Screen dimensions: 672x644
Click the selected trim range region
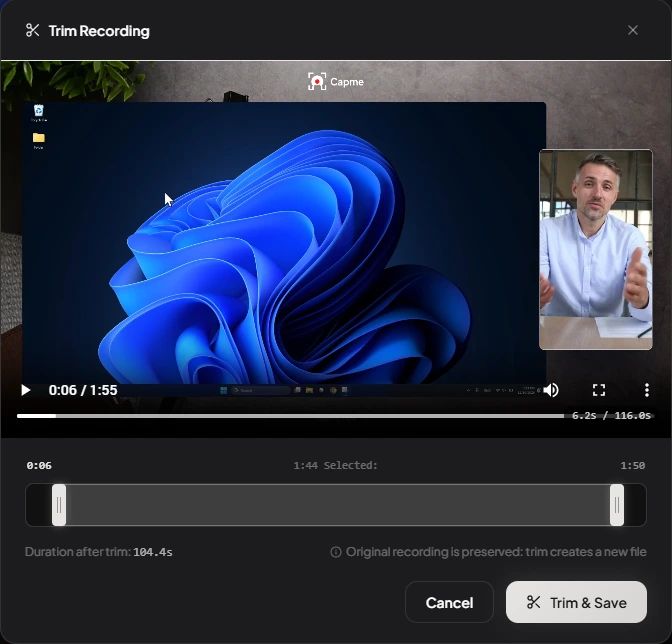click(x=338, y=505)
